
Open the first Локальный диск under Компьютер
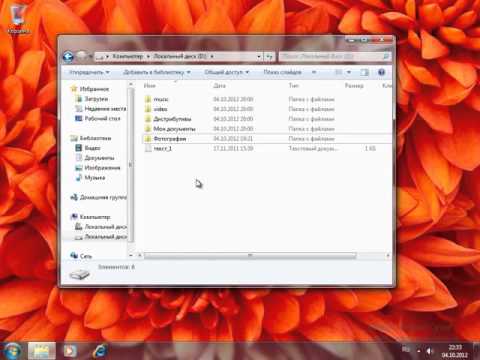(x=101, y=227)
